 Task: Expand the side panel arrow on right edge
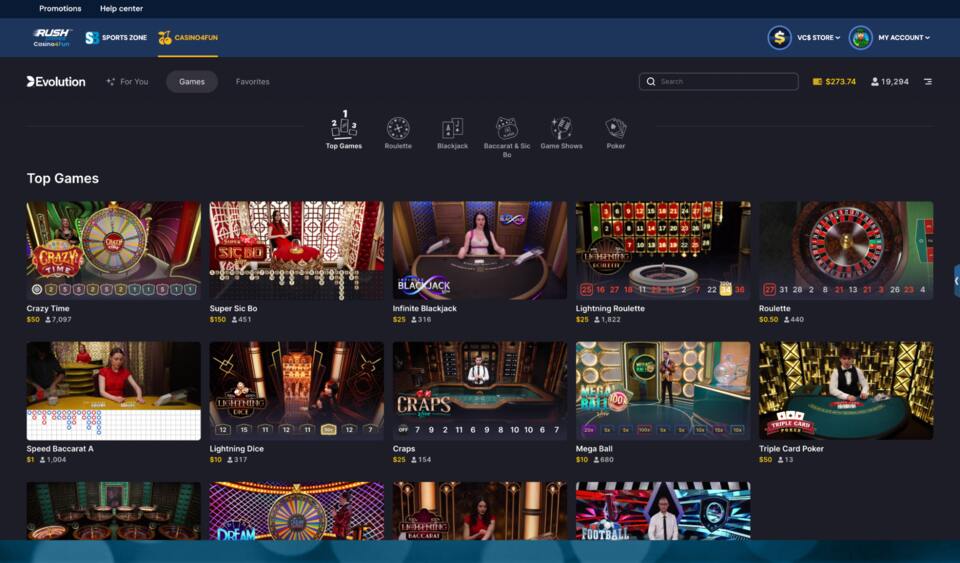[x=955, y=281]
